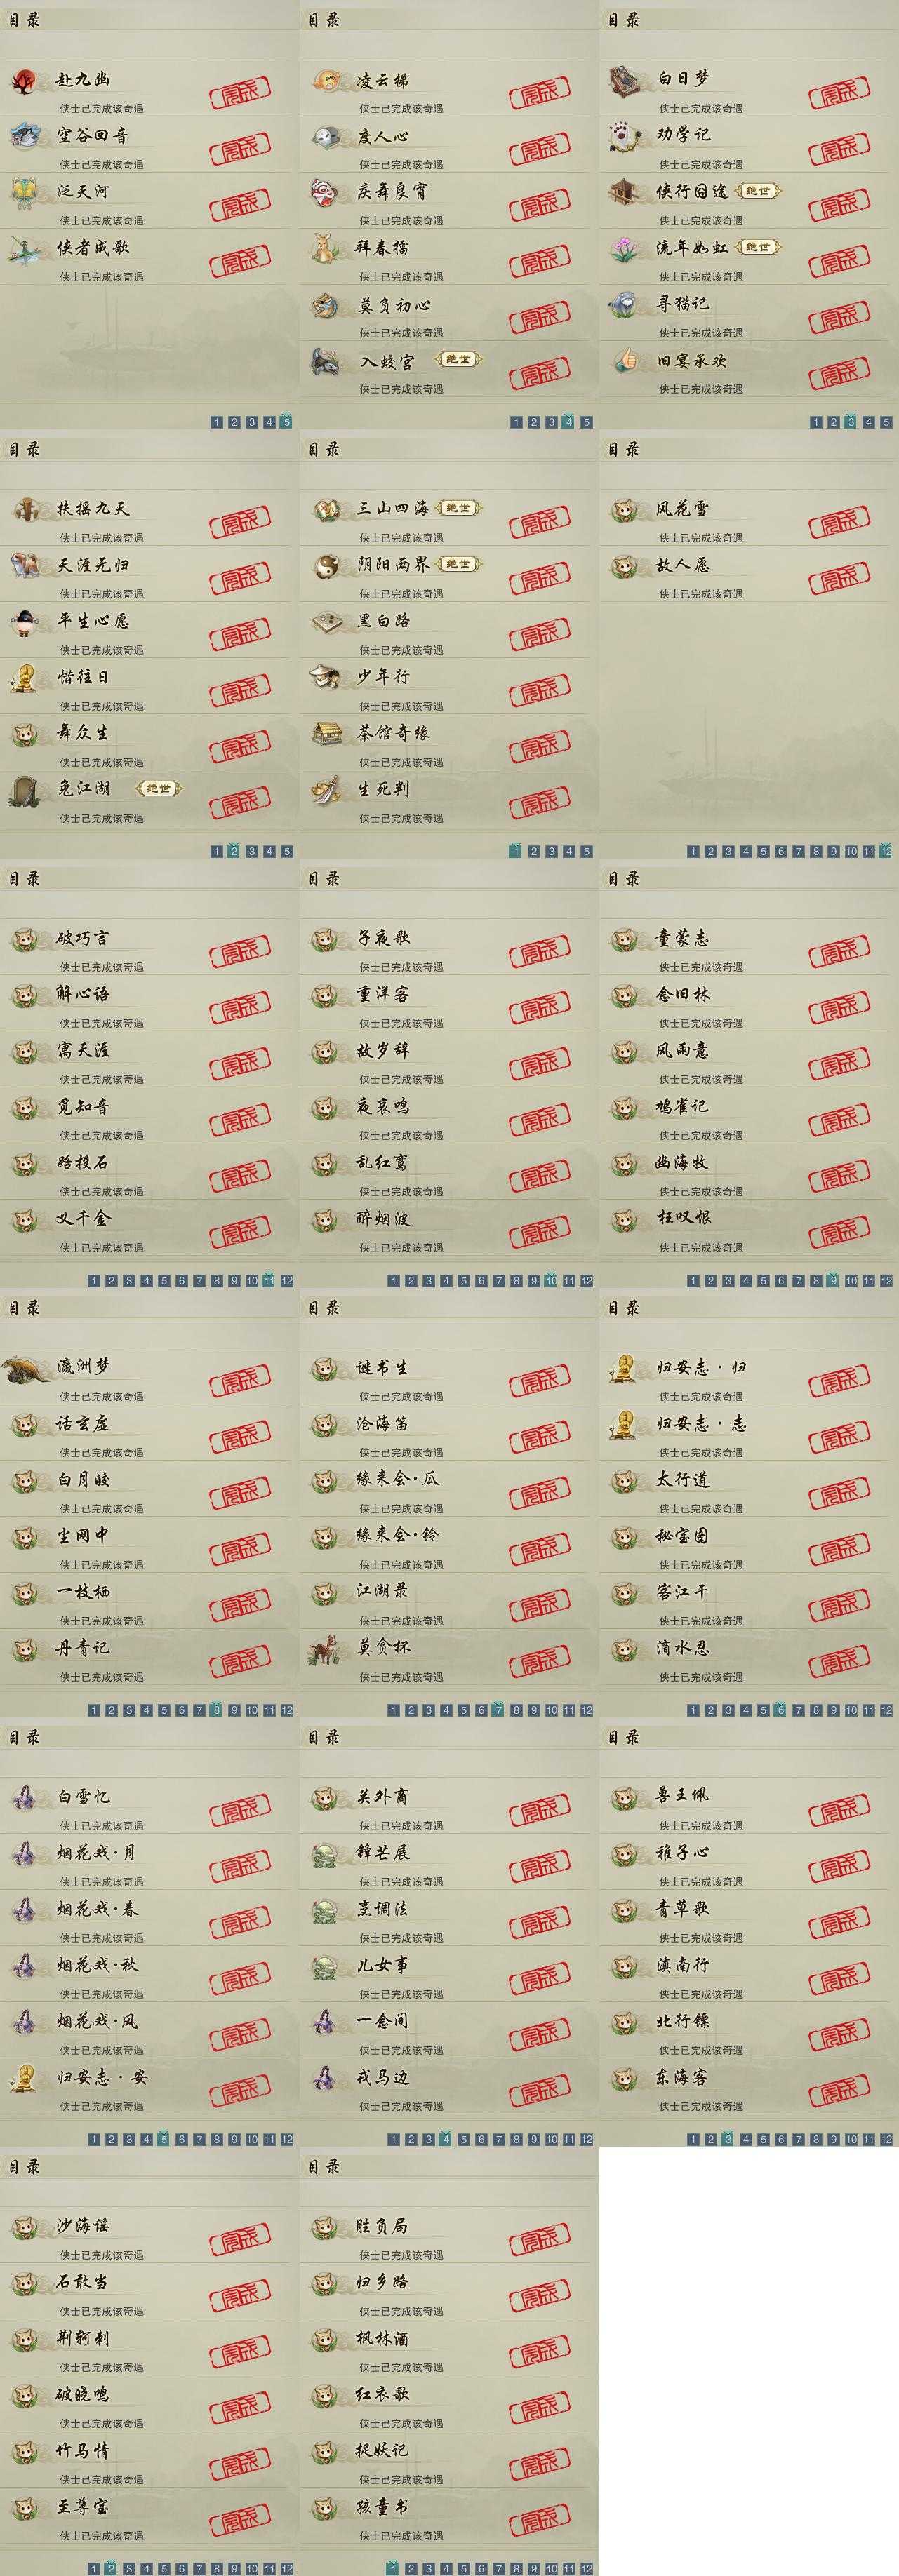Click the red stamp on the 茶馆奇缘 entry
899x2576 pixels.
point(540,745)
